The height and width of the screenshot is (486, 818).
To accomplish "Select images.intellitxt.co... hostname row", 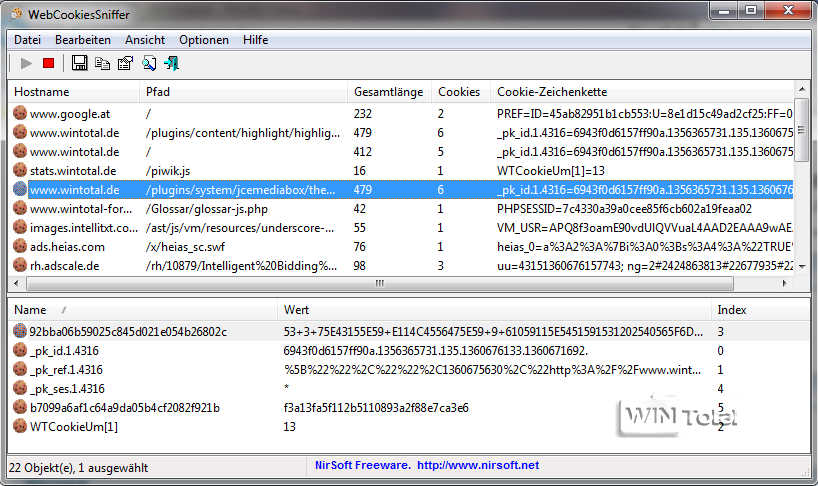I will pos(83,228).
